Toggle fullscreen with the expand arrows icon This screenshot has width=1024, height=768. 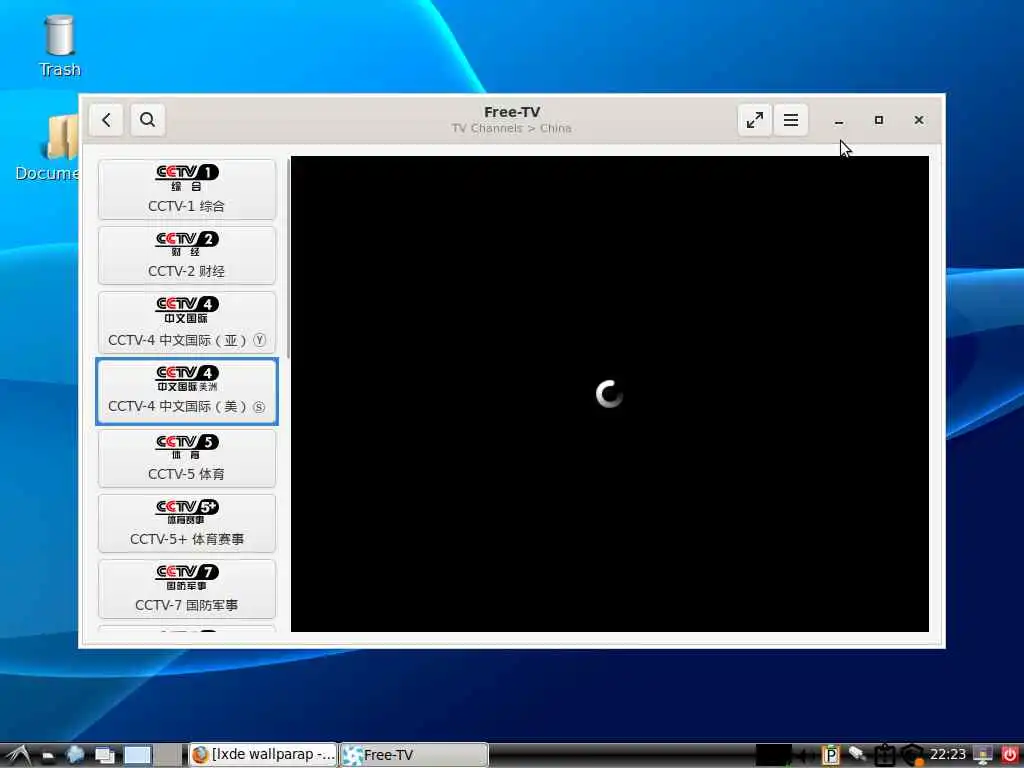754,120
